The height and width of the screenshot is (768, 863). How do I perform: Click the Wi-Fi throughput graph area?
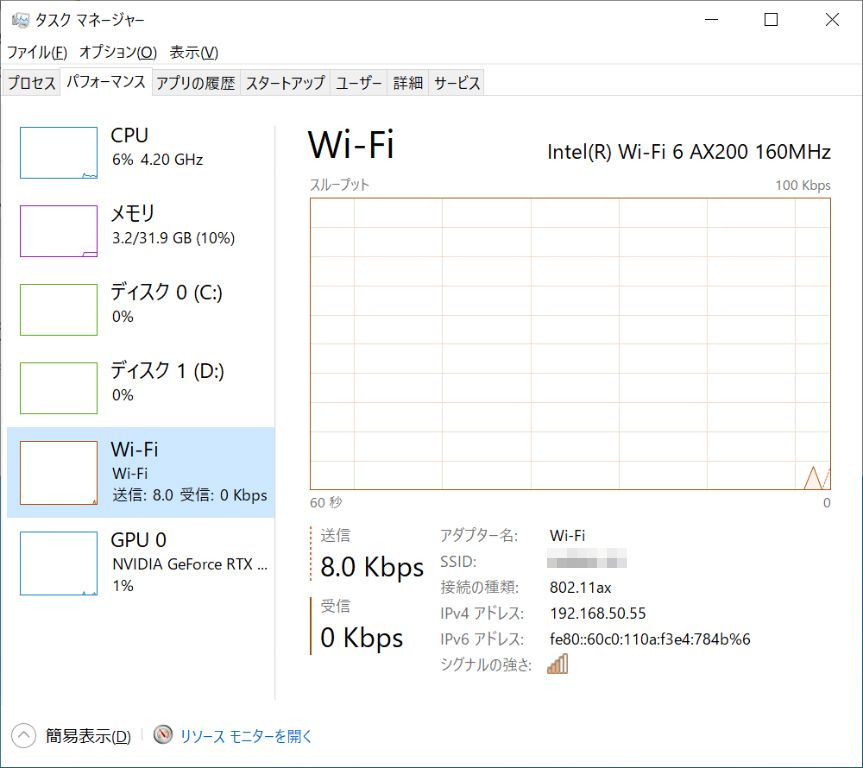[570, 344]
